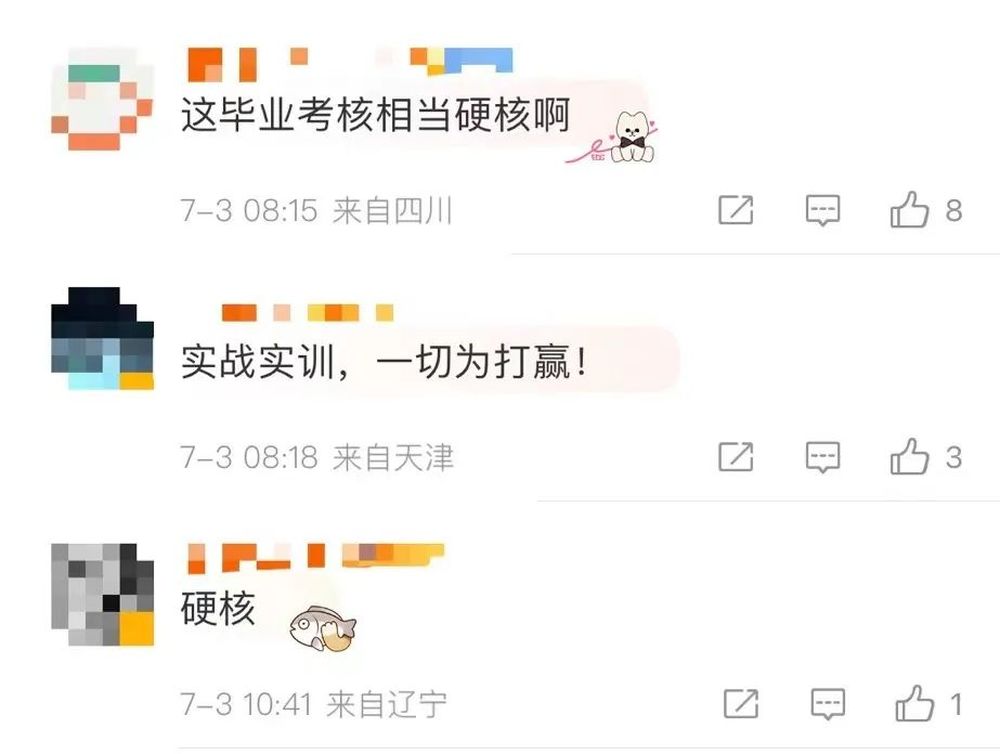Tap the comment text 这毕业考核相当硬核啊
This screenshot has height=754, width=1000.
375,115
